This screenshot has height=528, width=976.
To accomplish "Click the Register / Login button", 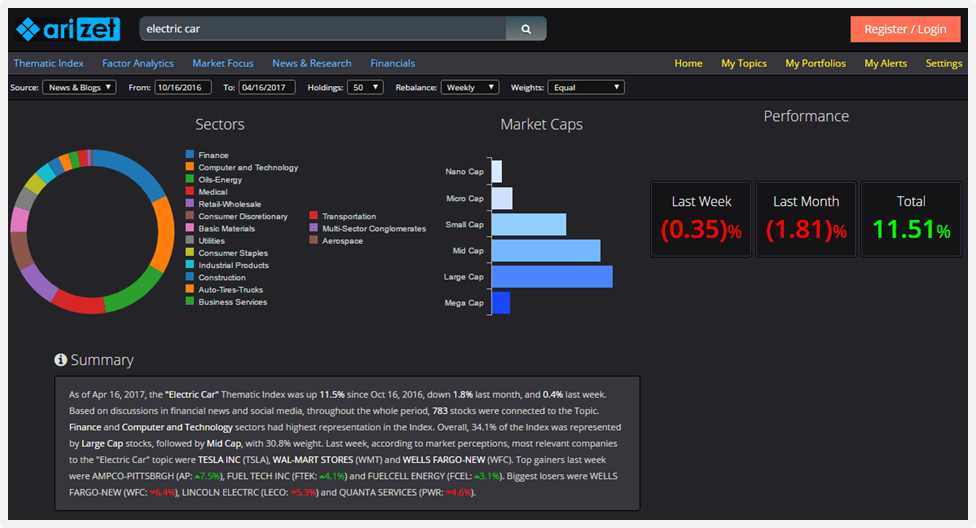I will [x=905, y=29].
